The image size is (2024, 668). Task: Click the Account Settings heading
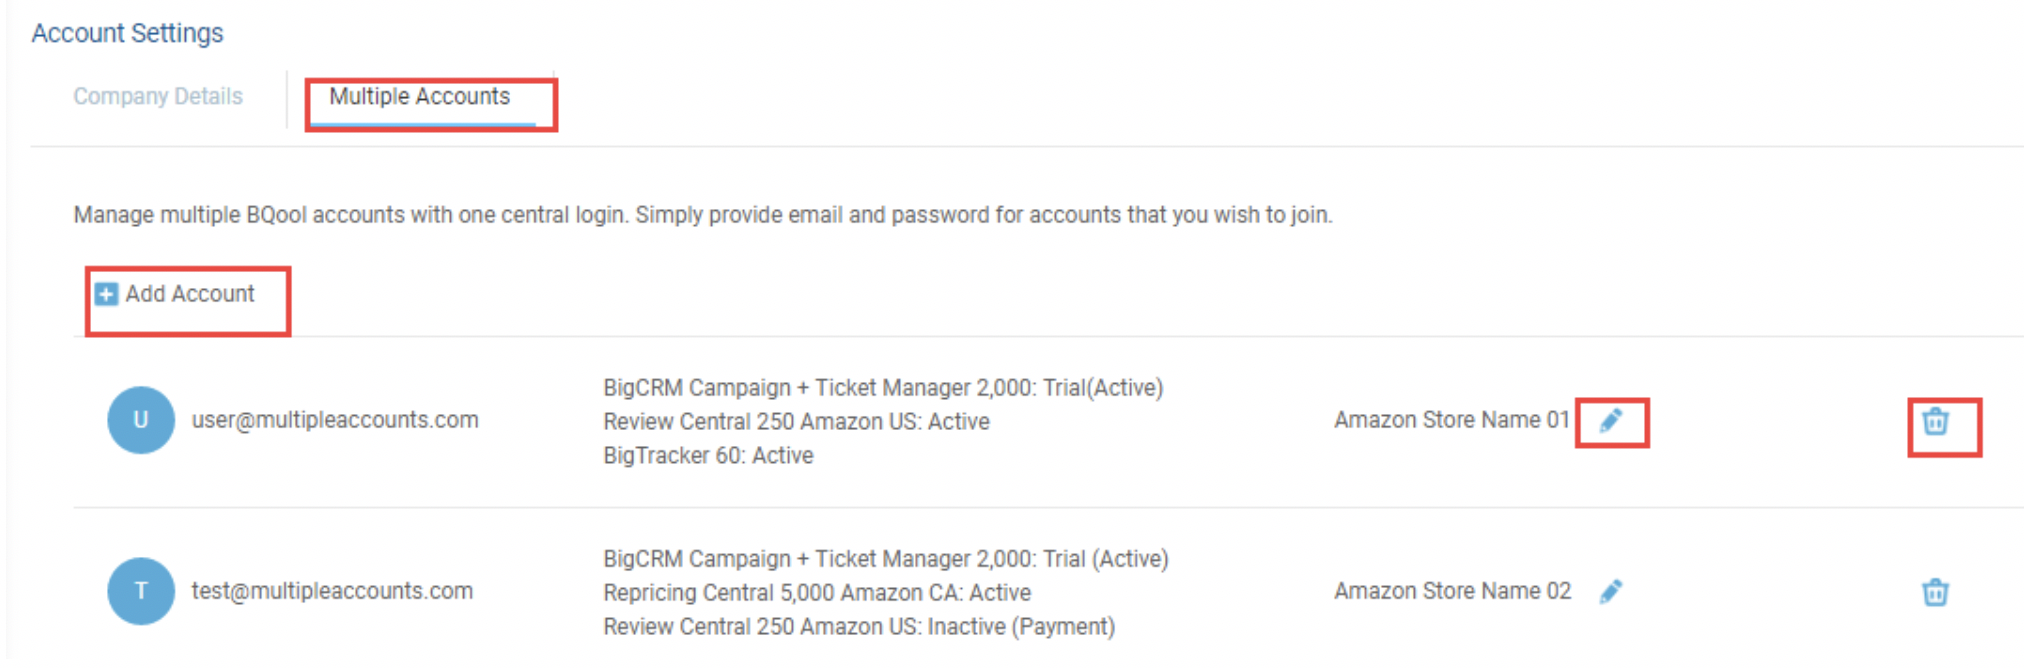[x=127, y=33]
